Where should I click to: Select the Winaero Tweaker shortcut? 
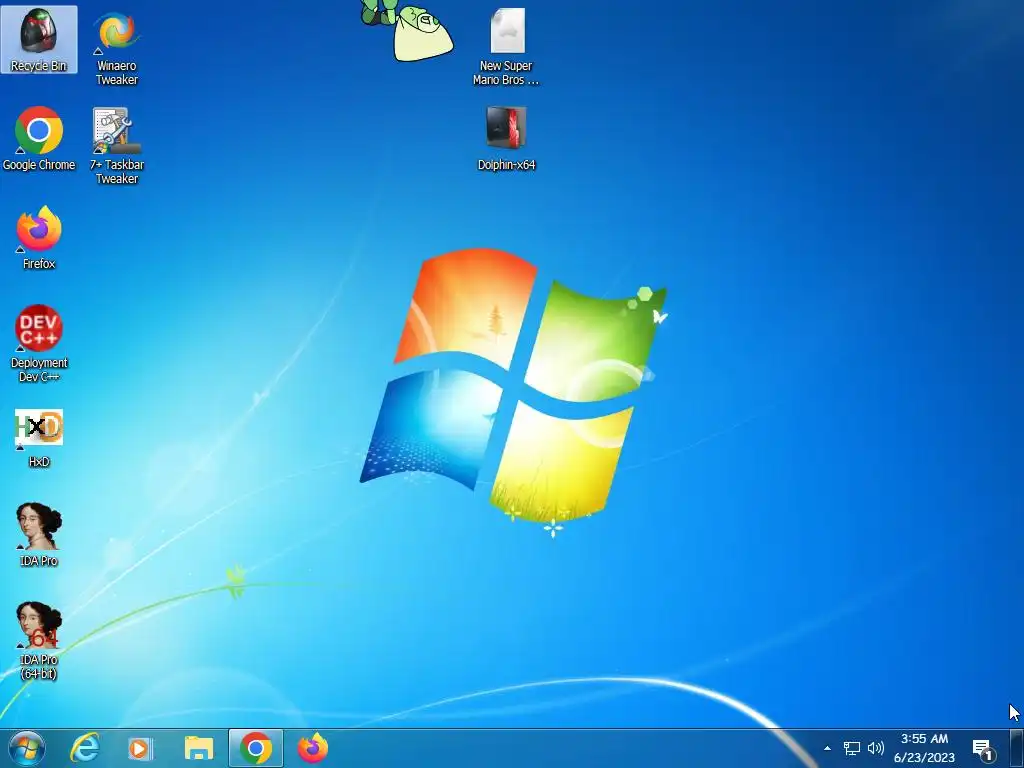click(117, 47)
